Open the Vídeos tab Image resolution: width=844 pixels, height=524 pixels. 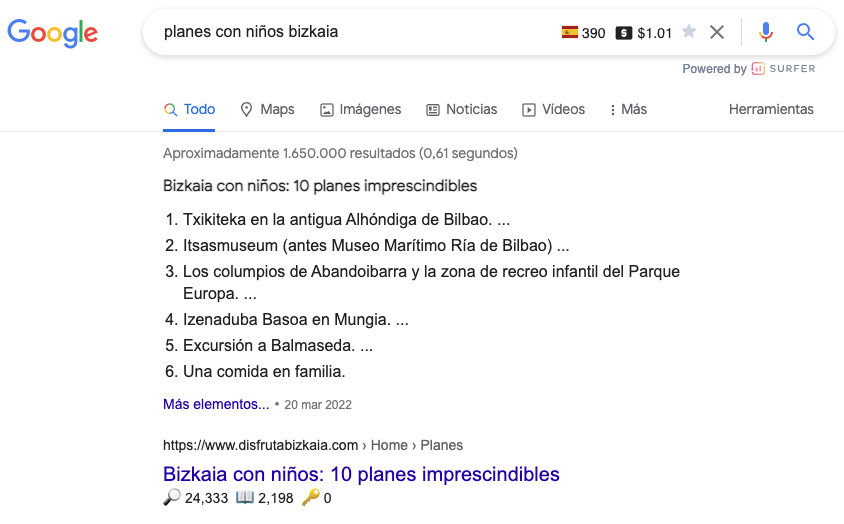[x=553, y=109]
